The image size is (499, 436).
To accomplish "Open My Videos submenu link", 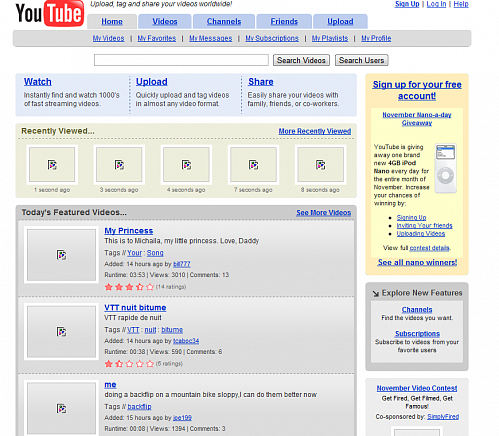I will [109, 38].
